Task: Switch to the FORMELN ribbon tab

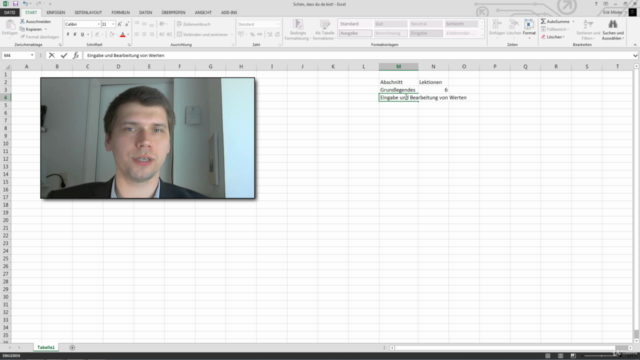Action: pyautogui.click(x=120, y=12)
